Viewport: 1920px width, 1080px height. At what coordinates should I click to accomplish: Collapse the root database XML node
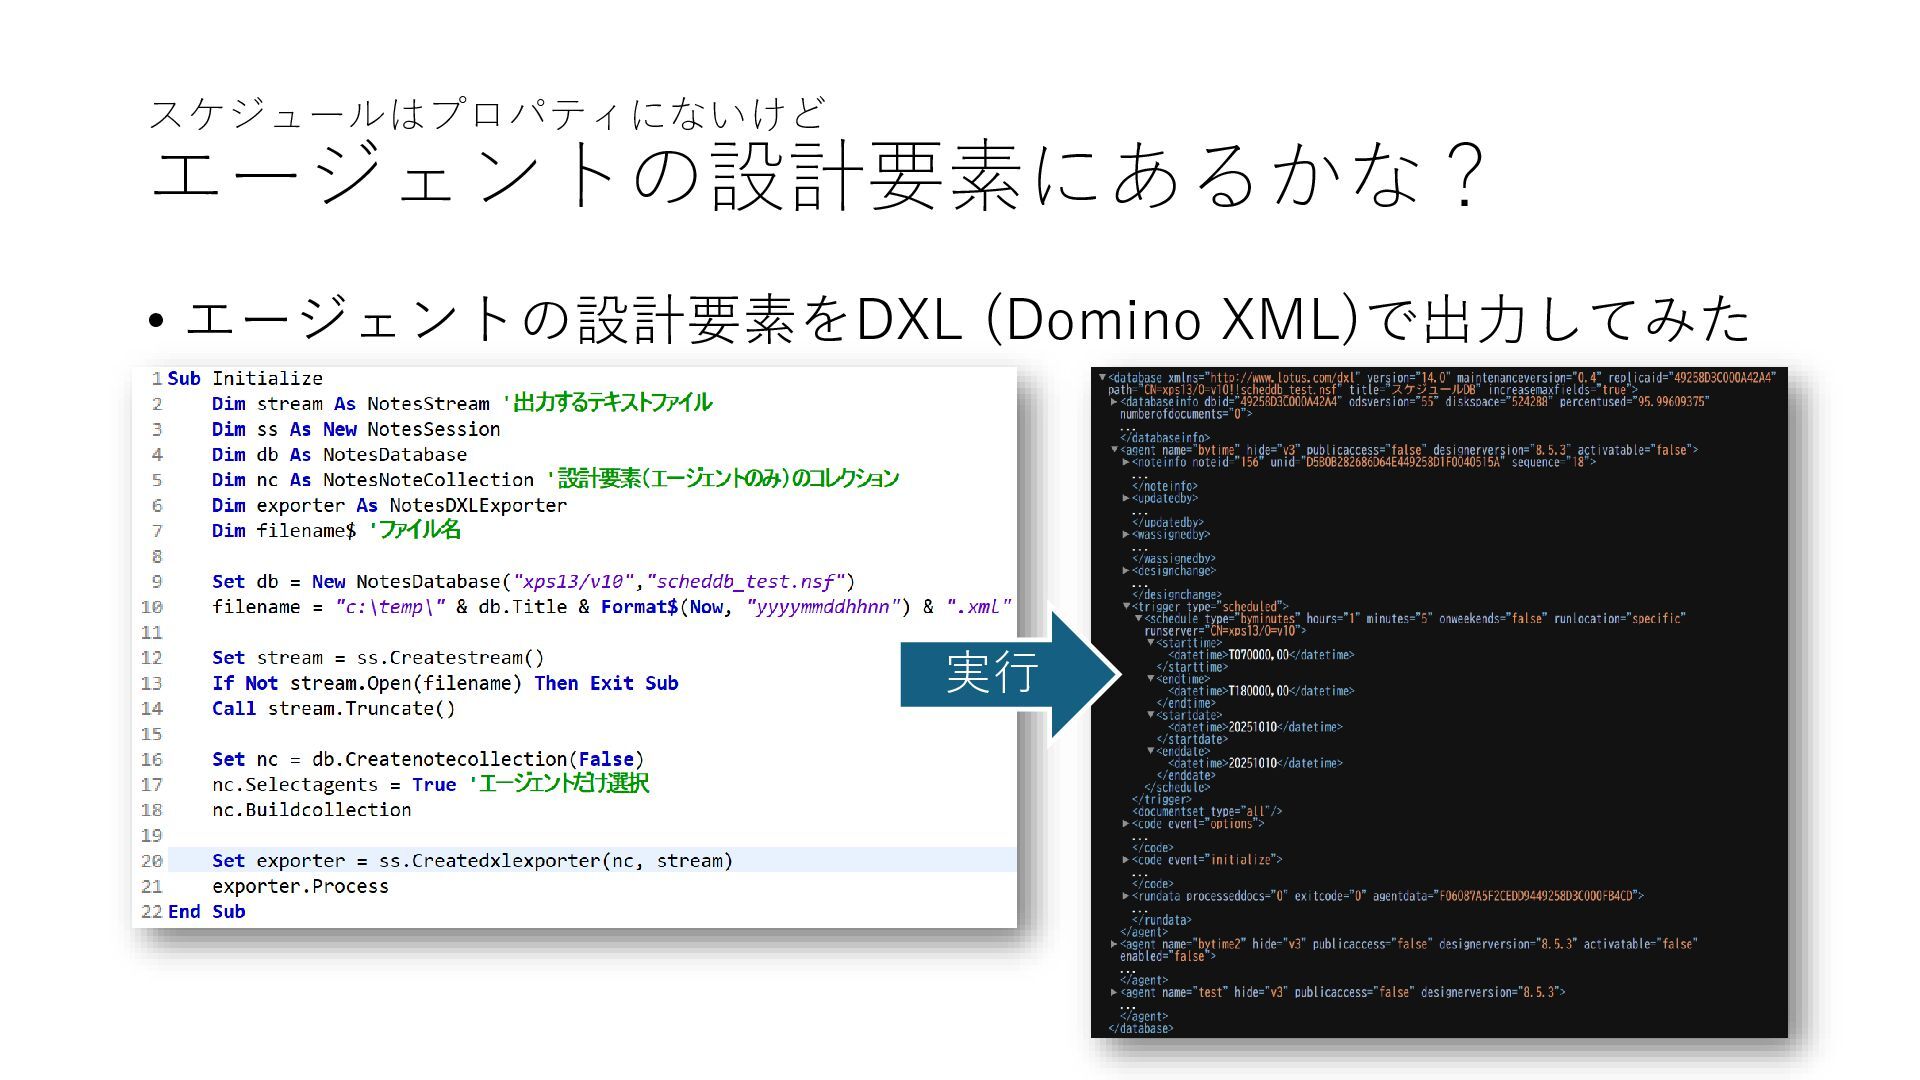[1103, 378]
